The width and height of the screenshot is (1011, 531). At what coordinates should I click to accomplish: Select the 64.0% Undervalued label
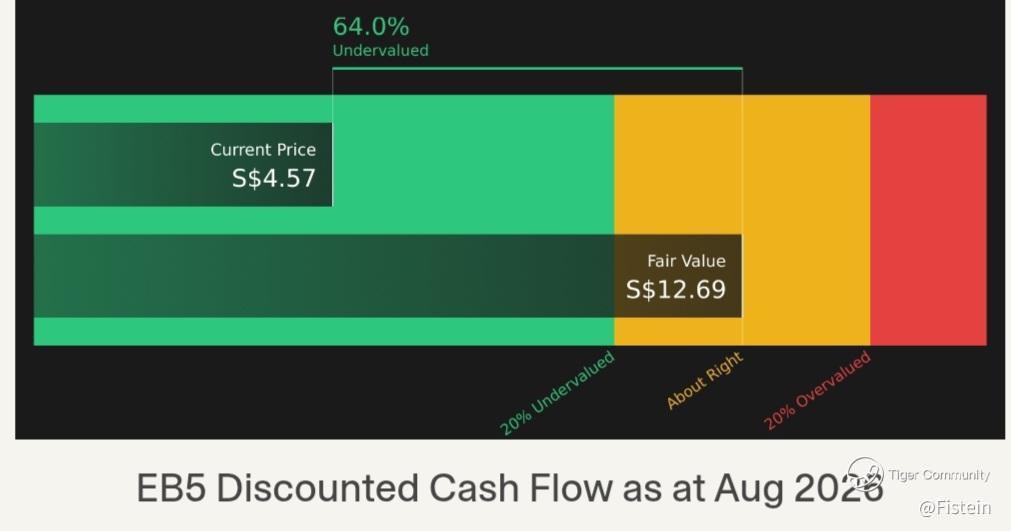380,36
